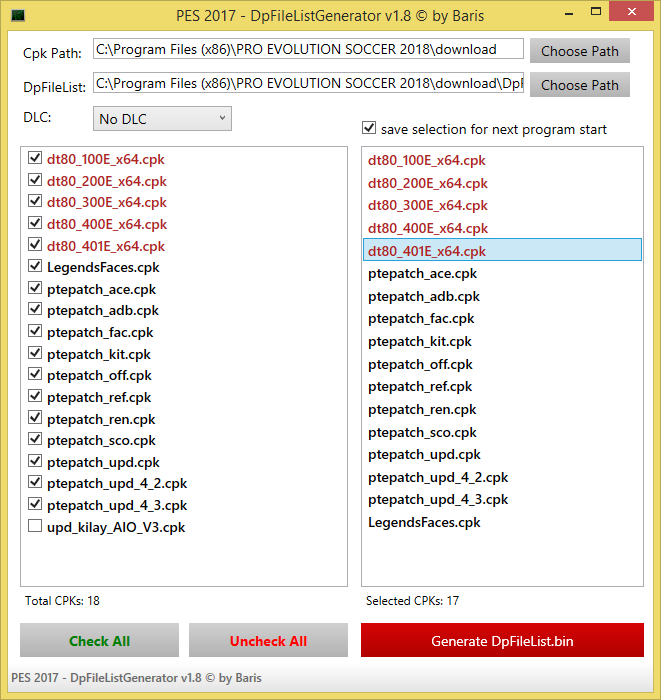Toggle save selection for next program start
The width and height of the screenshot is (661, 700).
coord(369,128)
